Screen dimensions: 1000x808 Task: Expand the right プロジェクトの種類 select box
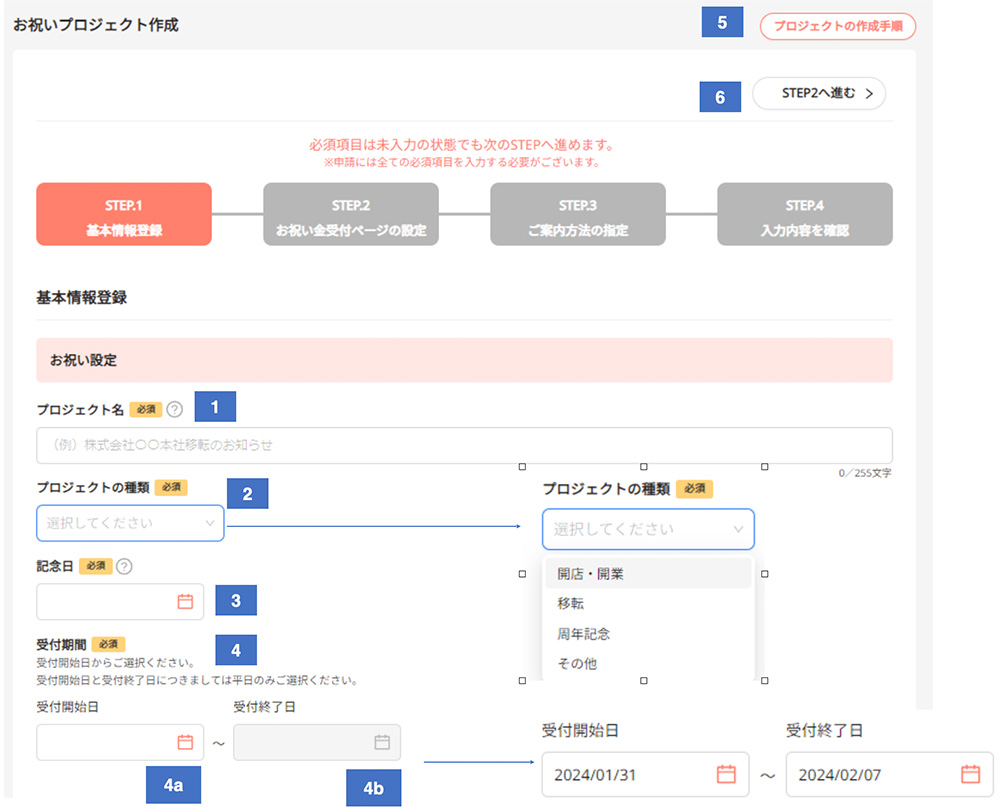pos(648,529)
